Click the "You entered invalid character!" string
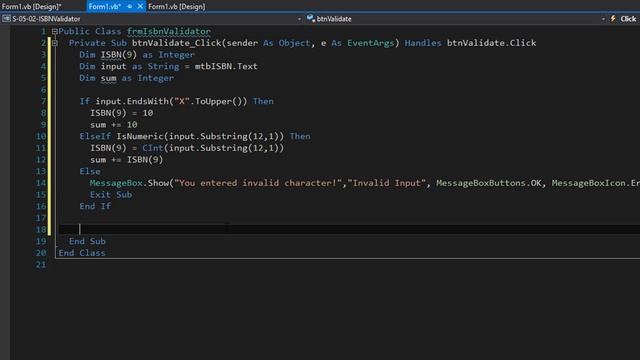 point(258,183)
